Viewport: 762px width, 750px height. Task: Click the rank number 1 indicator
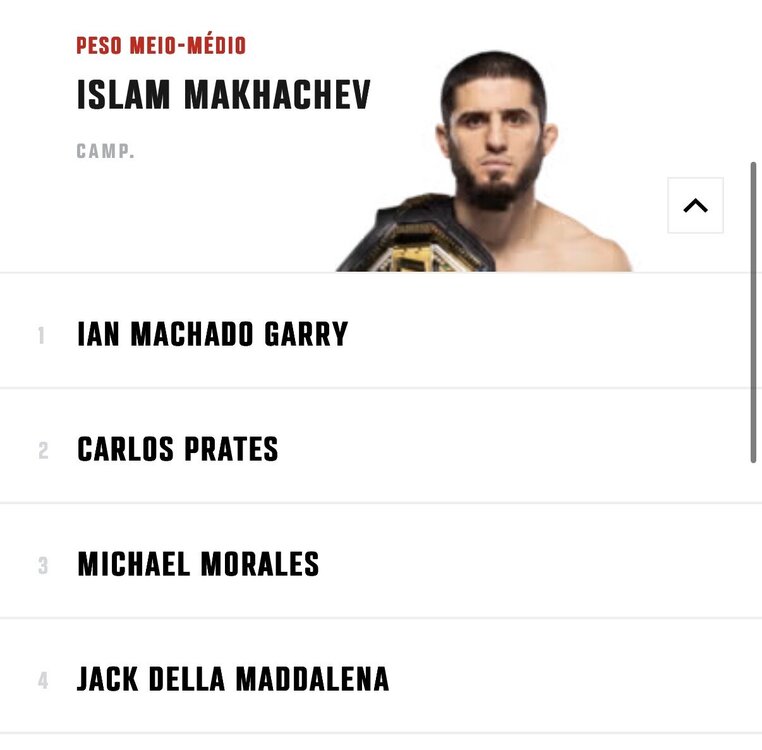(41, 336)
